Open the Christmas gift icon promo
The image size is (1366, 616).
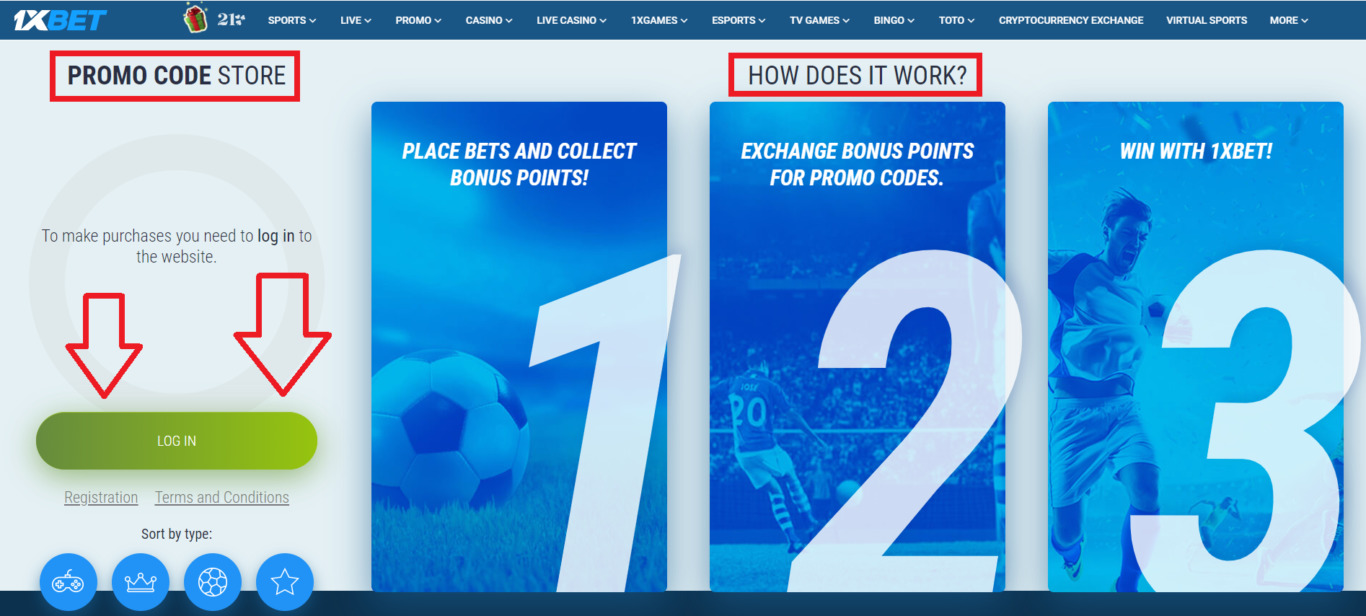click(195, 18)
